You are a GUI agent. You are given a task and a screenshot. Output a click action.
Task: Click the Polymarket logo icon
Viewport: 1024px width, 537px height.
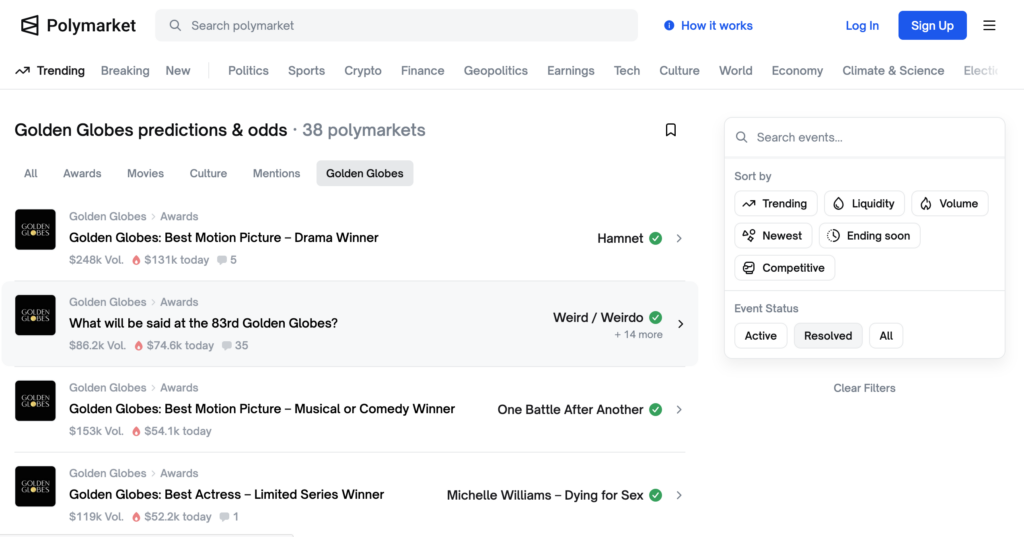point(30,26)
